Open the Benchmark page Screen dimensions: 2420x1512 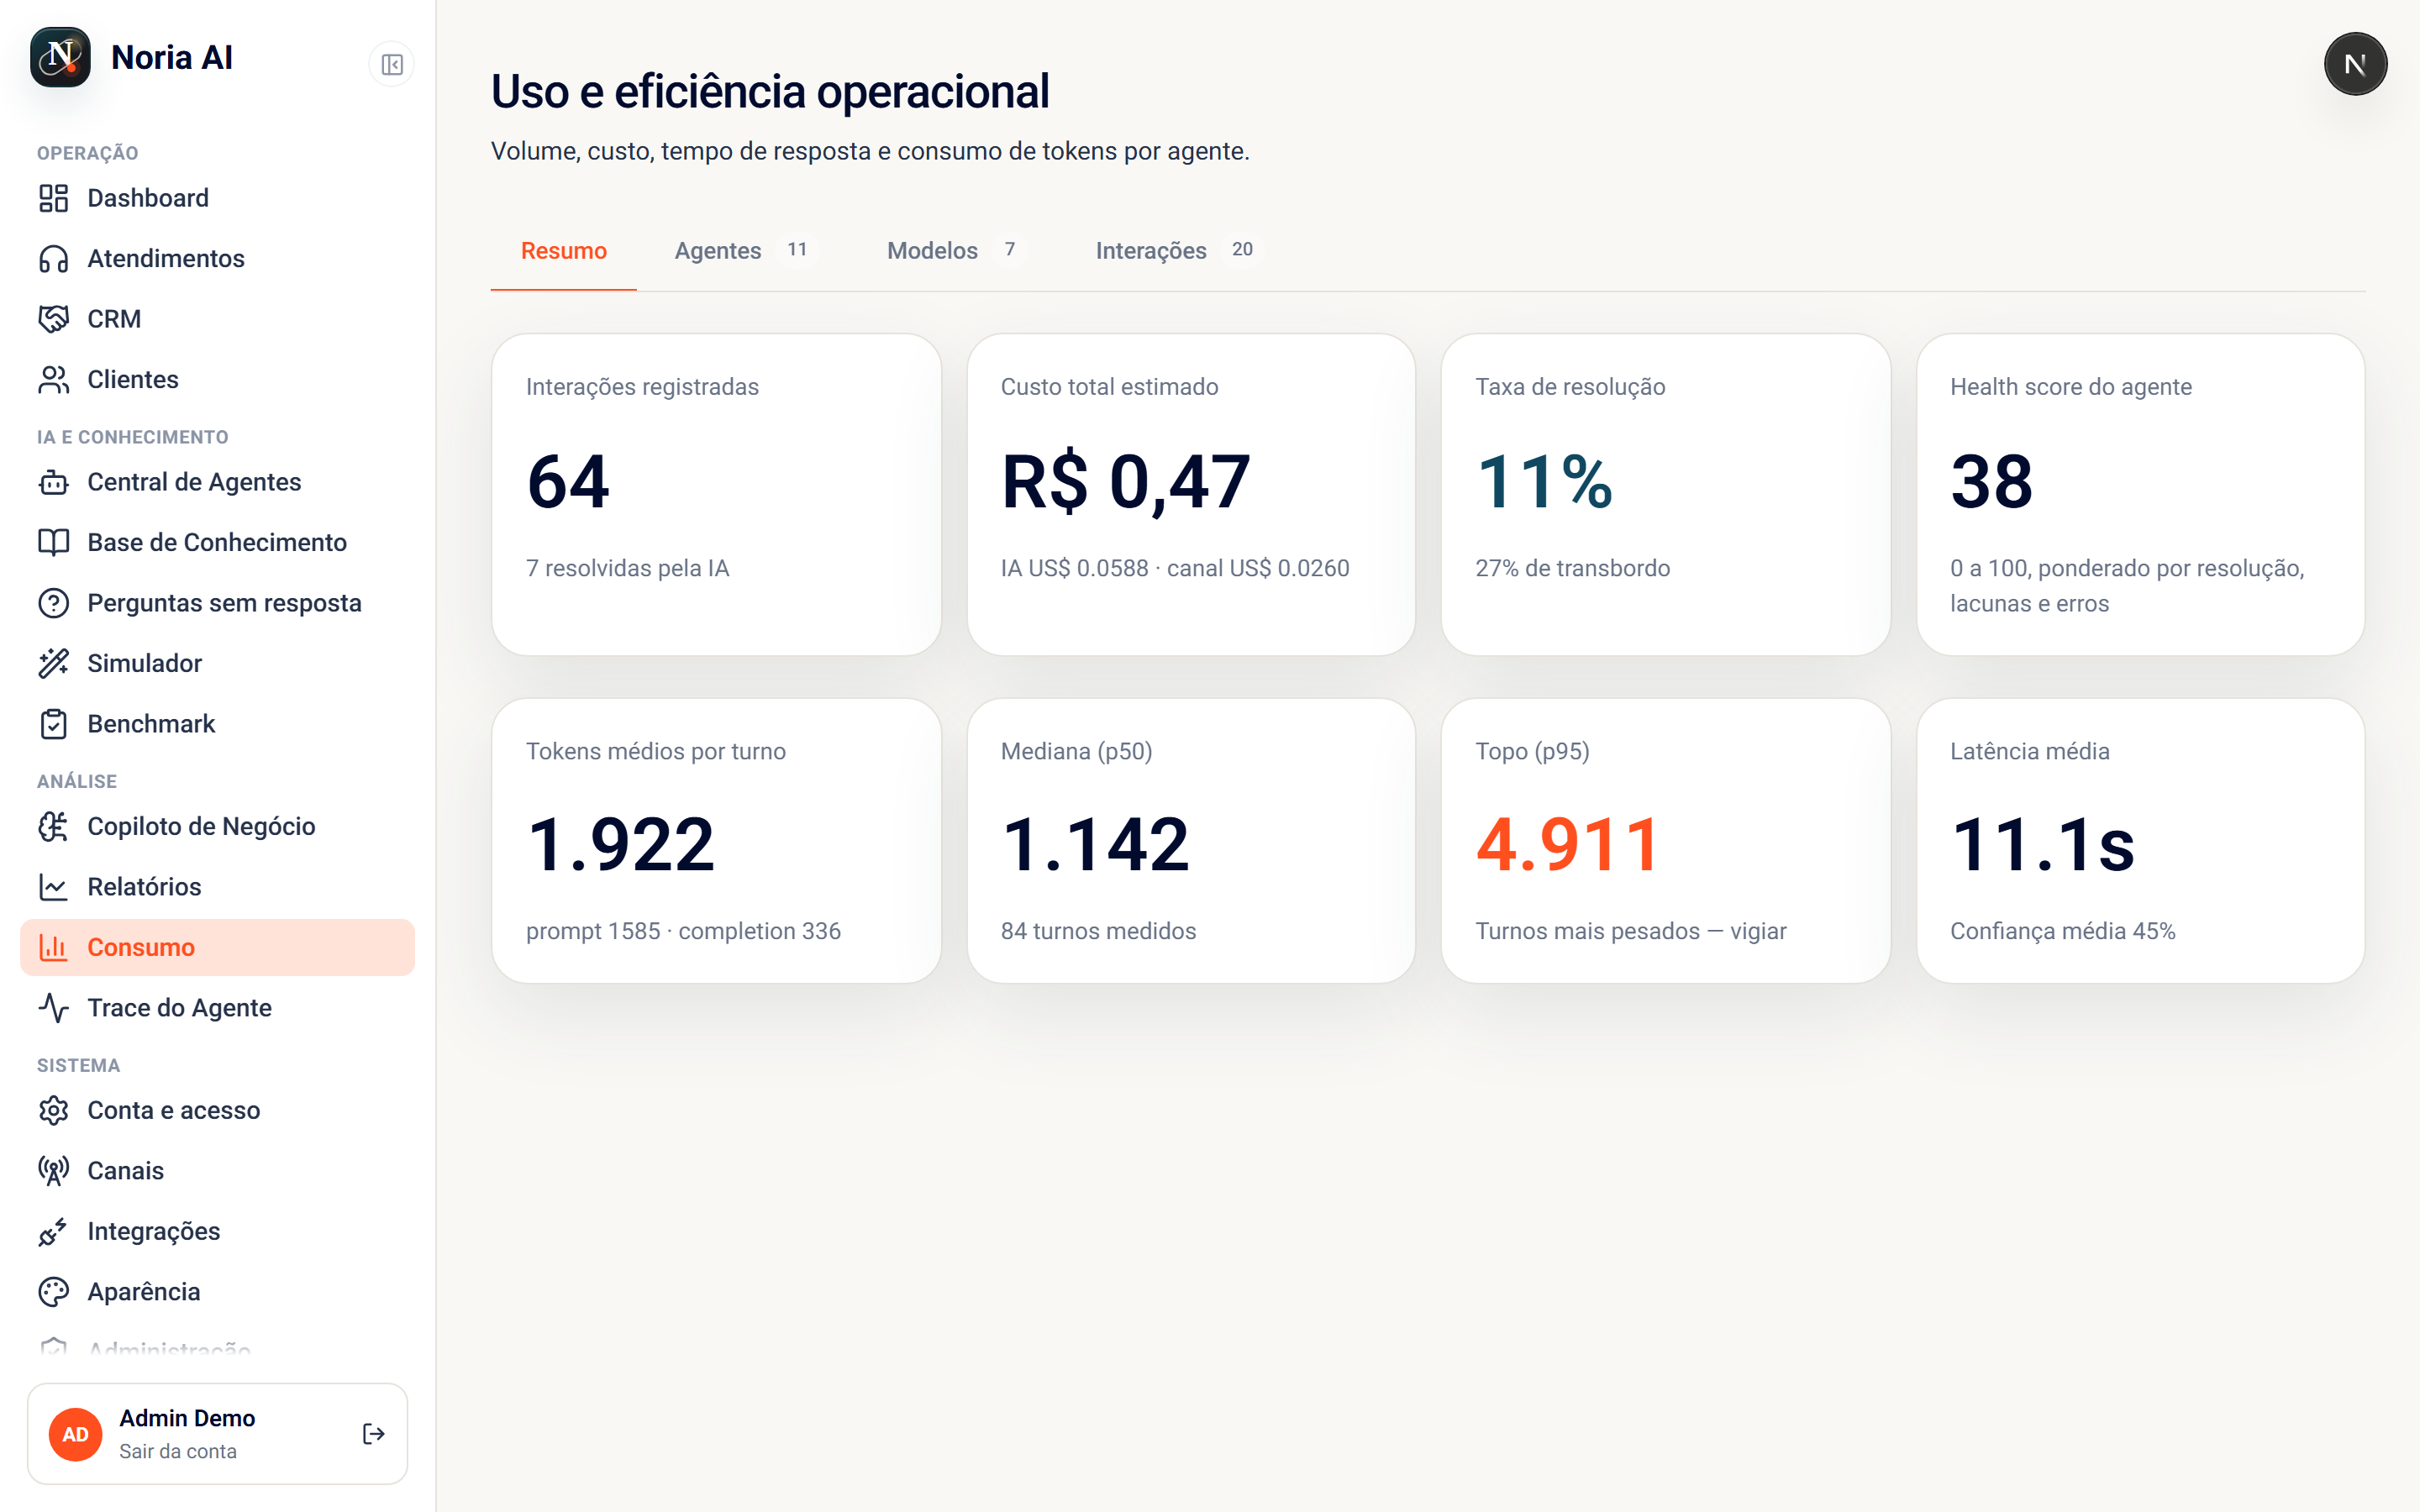point(217,724)
